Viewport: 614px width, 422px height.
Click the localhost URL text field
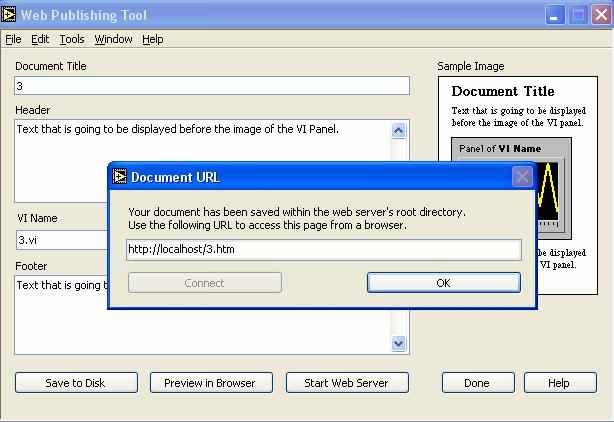[323, 249]
